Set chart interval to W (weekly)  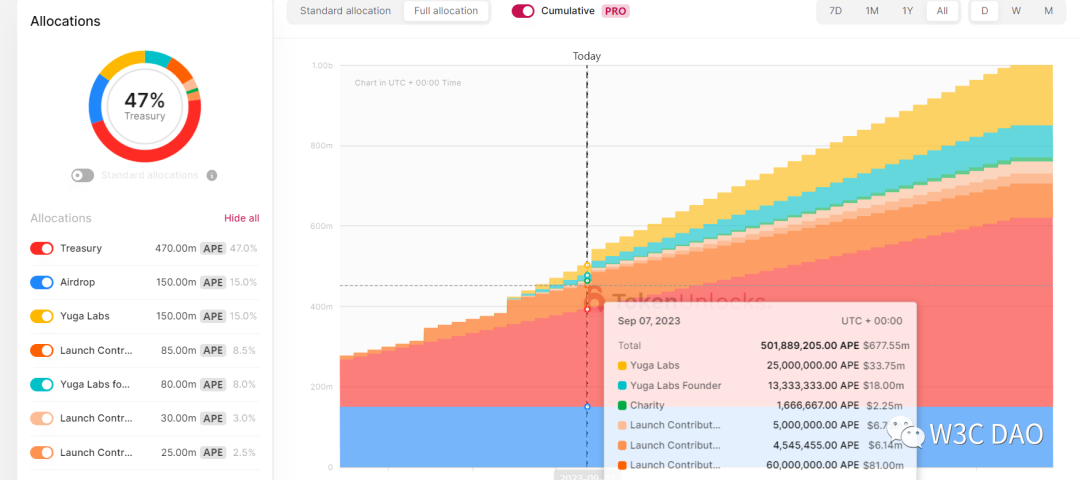point(1016,11)
